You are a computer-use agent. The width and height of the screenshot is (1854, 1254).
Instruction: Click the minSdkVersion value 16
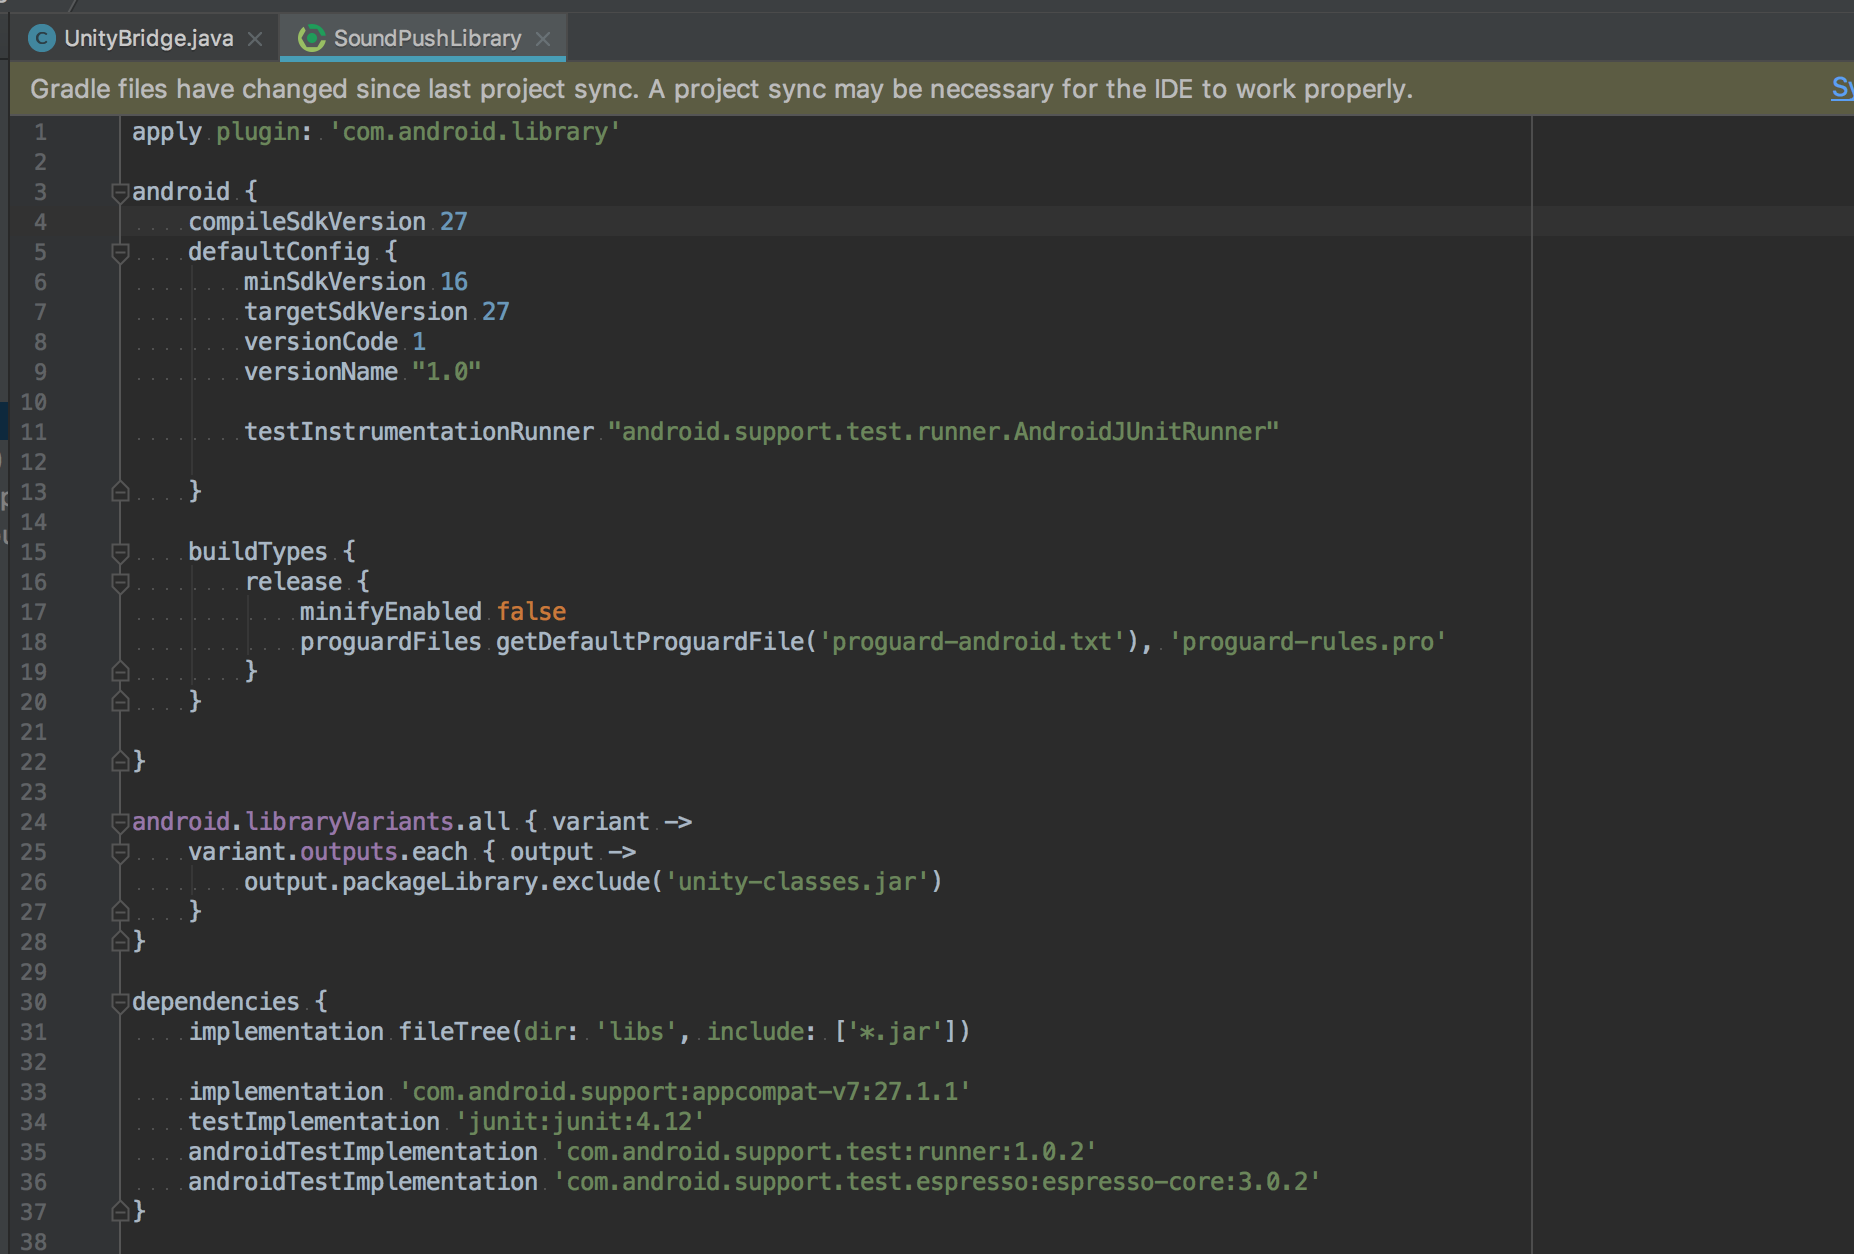pyautogui.click(x=454, y=282)
